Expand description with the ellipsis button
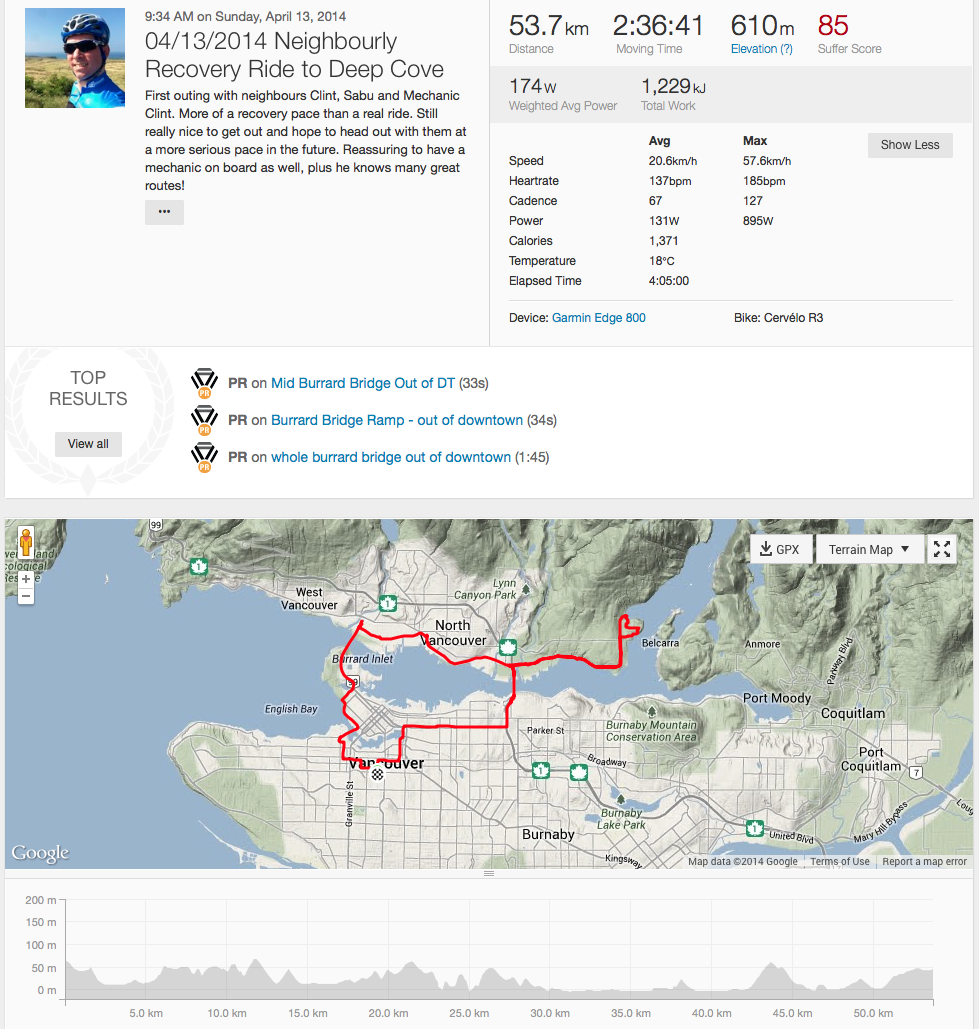 click(164, 212)
